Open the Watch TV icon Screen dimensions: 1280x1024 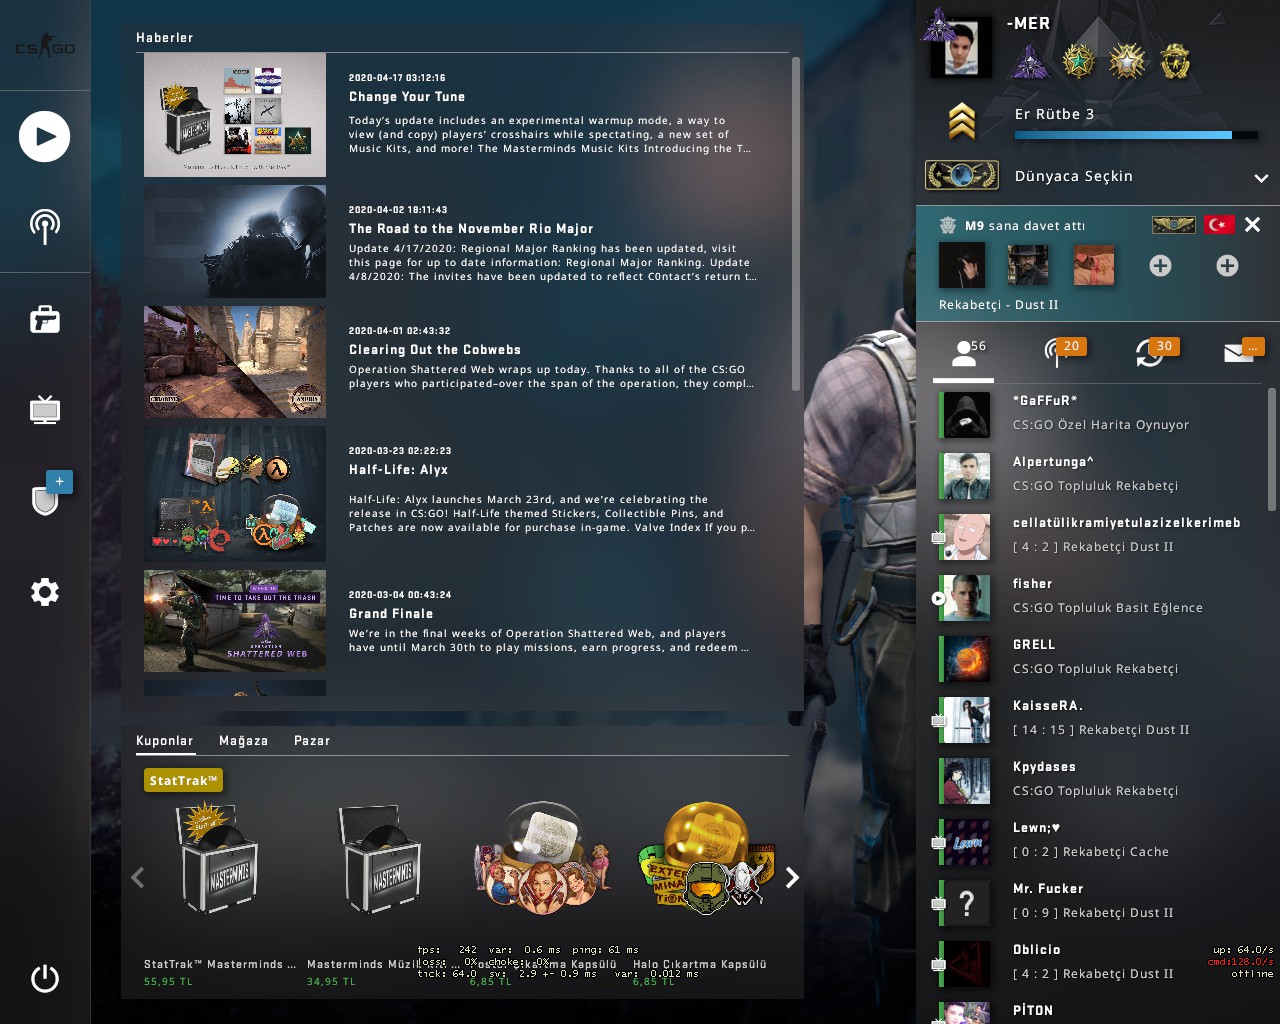pos(45,409)
